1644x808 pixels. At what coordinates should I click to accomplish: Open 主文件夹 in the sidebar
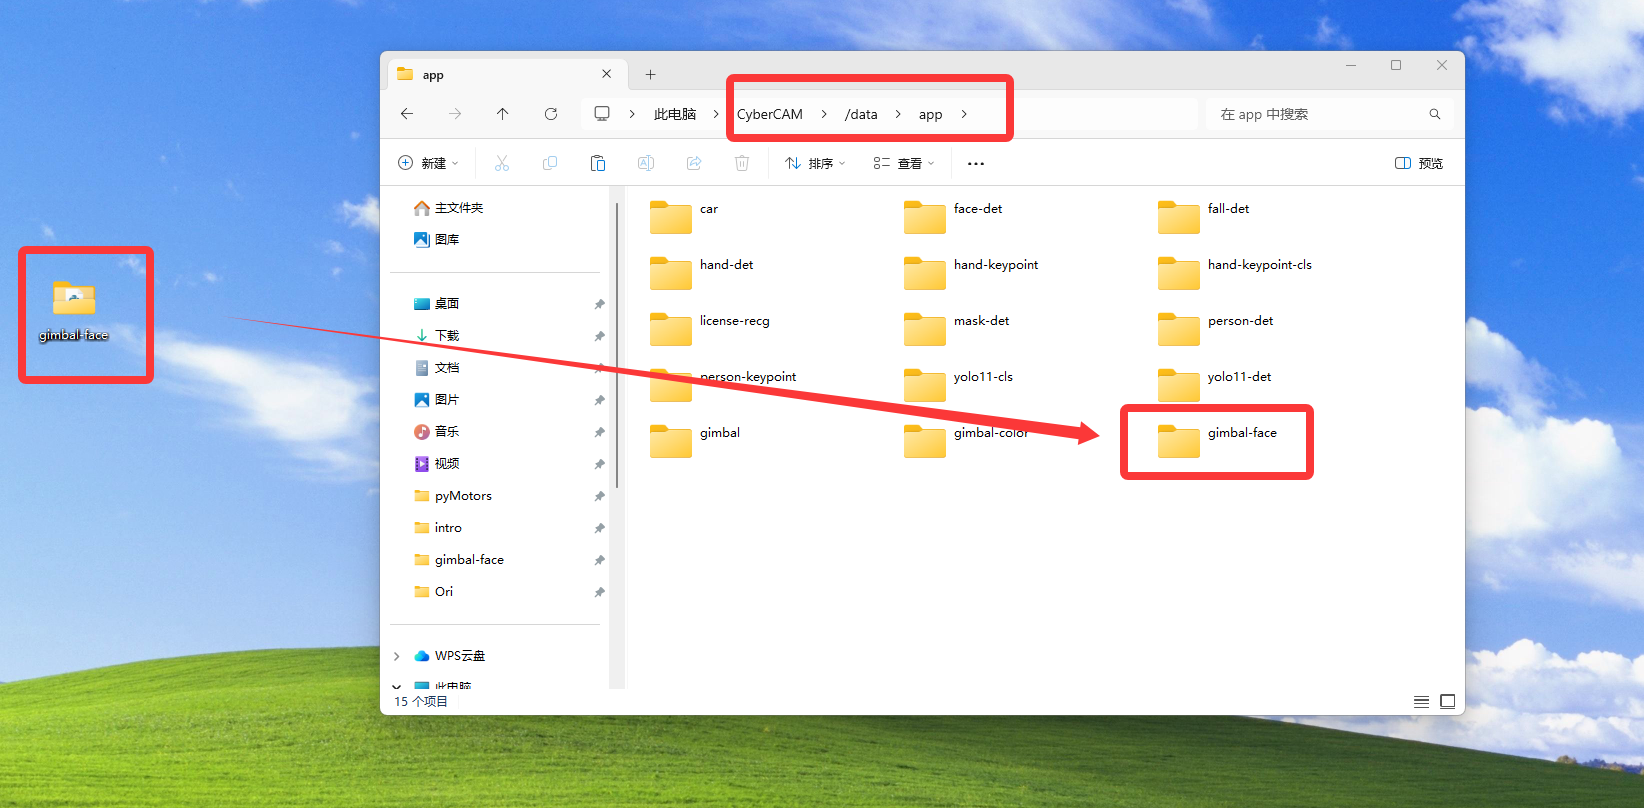tap(449, 208)
